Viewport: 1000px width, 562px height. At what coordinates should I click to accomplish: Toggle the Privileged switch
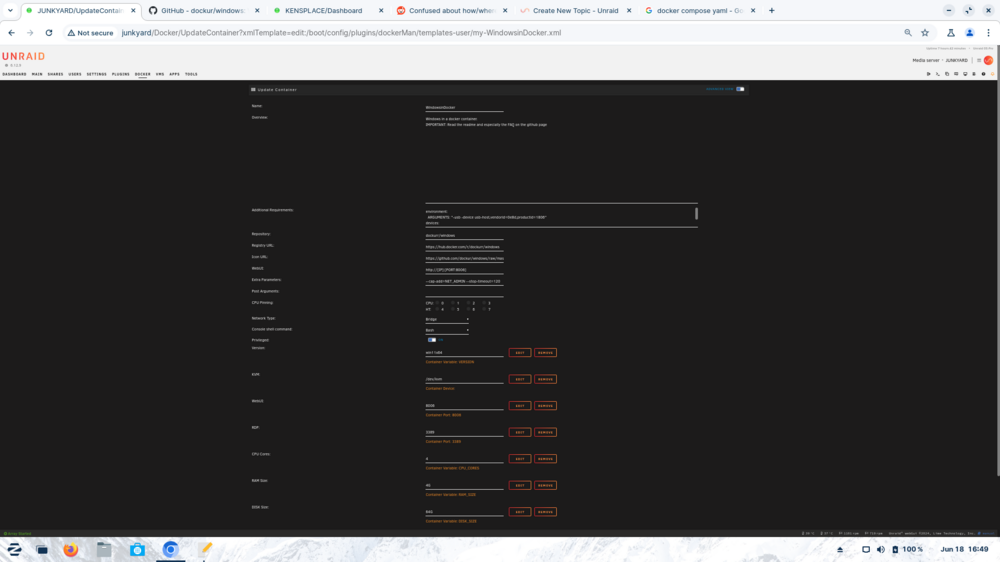point(432,340)
